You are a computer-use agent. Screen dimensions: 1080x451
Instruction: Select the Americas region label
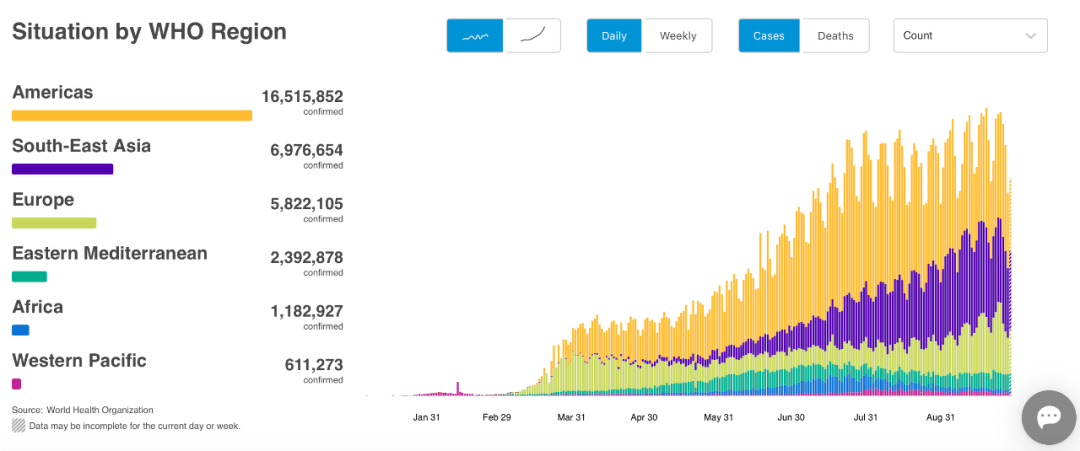pyautogui.click(x=52, y=92)
